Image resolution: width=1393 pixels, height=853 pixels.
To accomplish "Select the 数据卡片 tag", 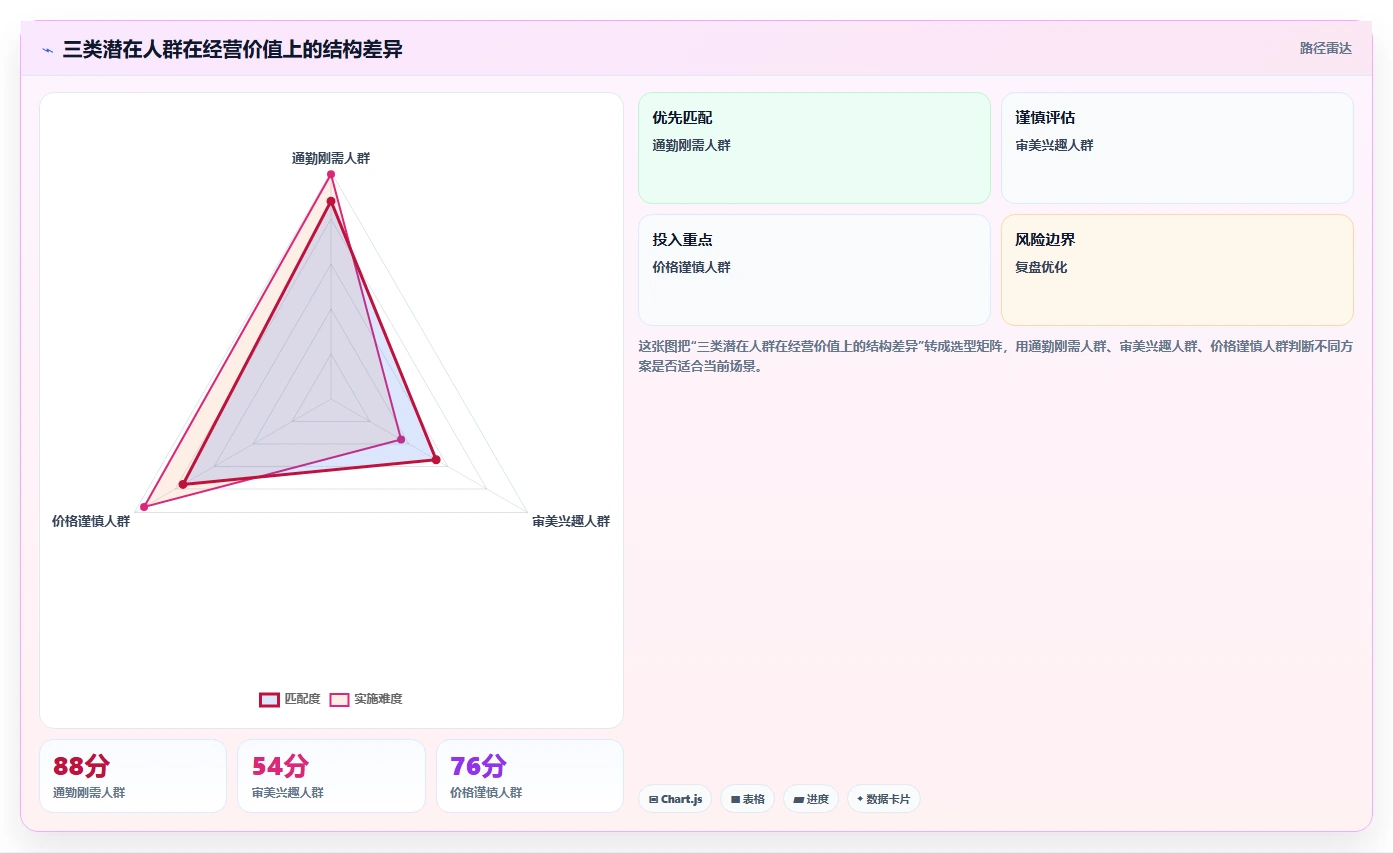I will tap(883, 799).
